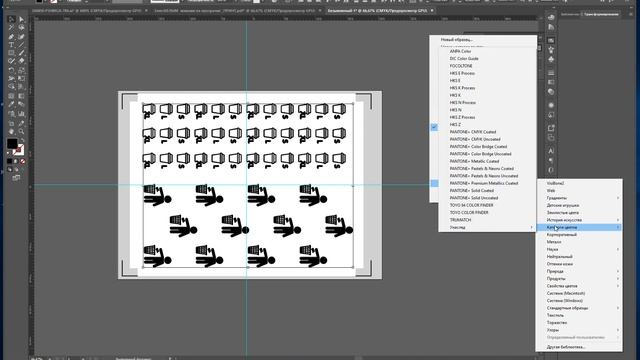The image size is (640, 360).
Task: Select the Selection tool (black arrow)
Action: point(11,19)
